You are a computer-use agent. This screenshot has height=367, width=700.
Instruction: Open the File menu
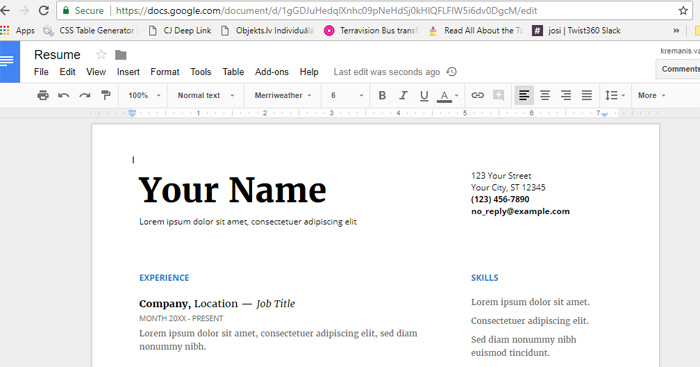pyautogui.click(x=41, y=72)
